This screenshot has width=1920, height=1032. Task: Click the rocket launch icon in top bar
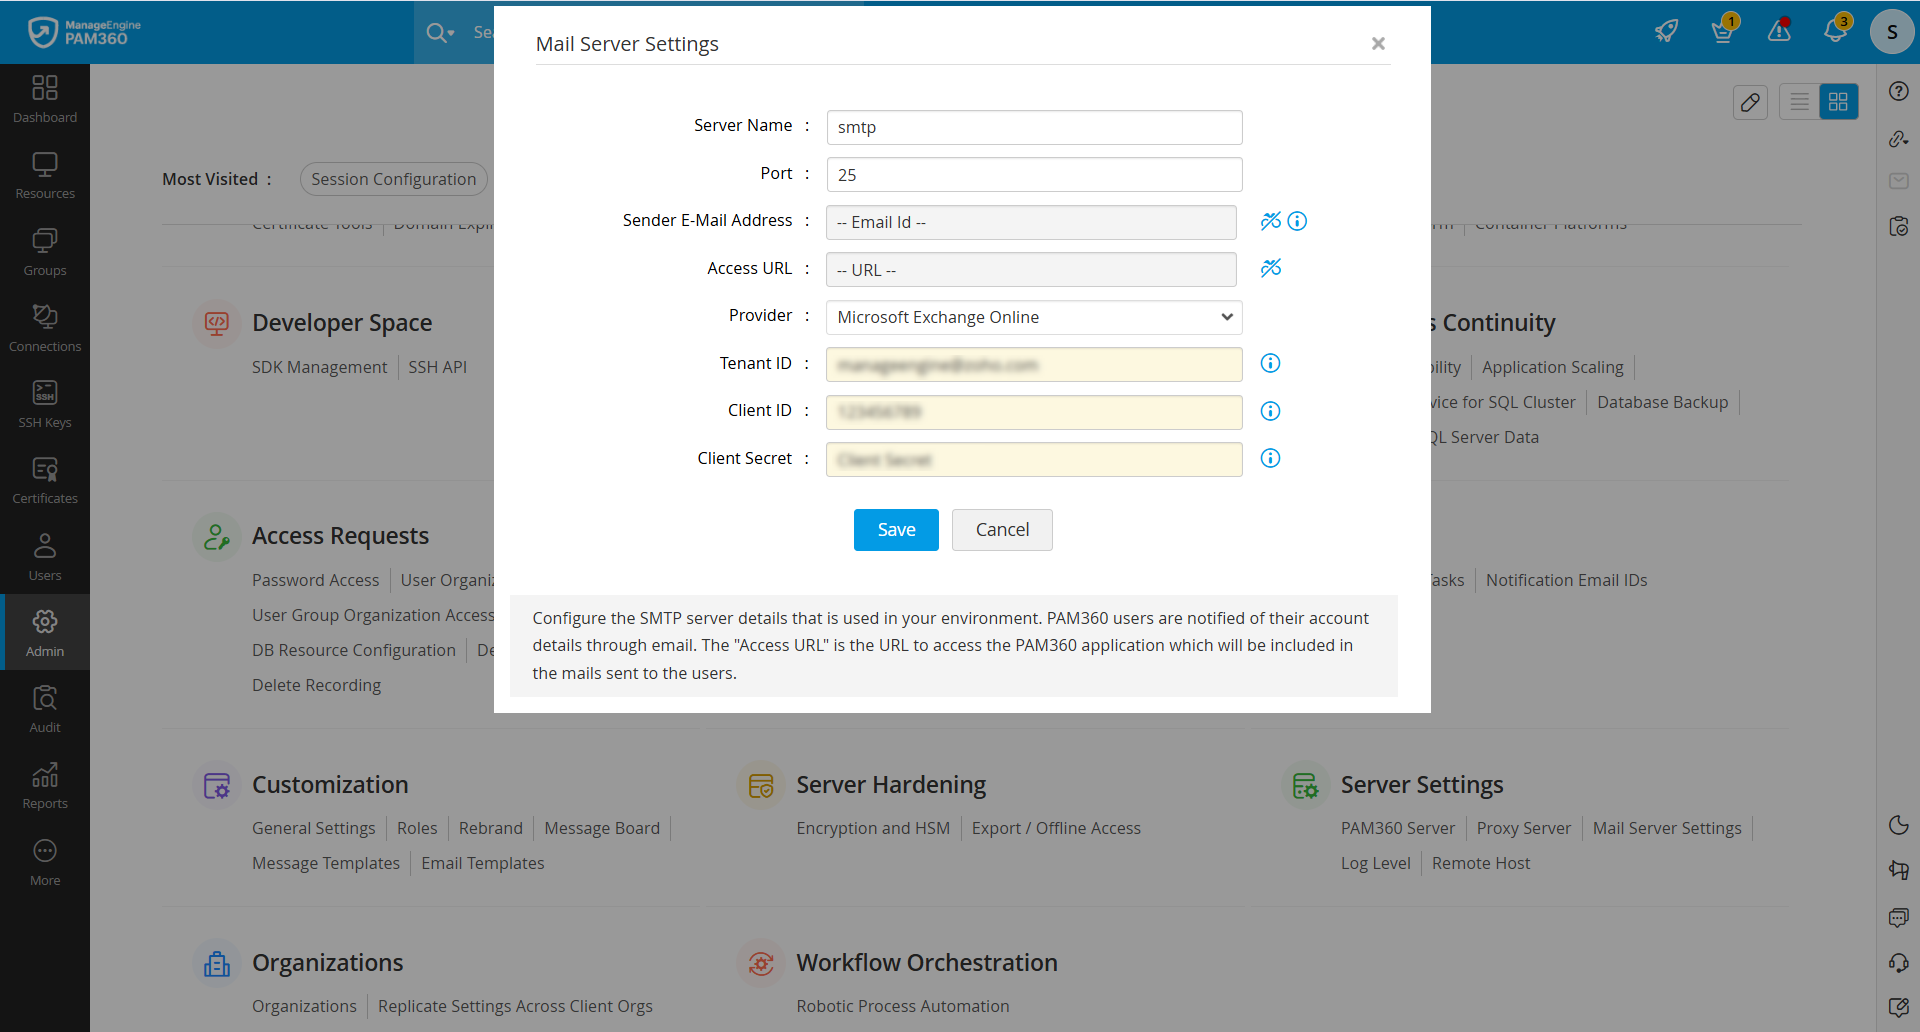1666,31
